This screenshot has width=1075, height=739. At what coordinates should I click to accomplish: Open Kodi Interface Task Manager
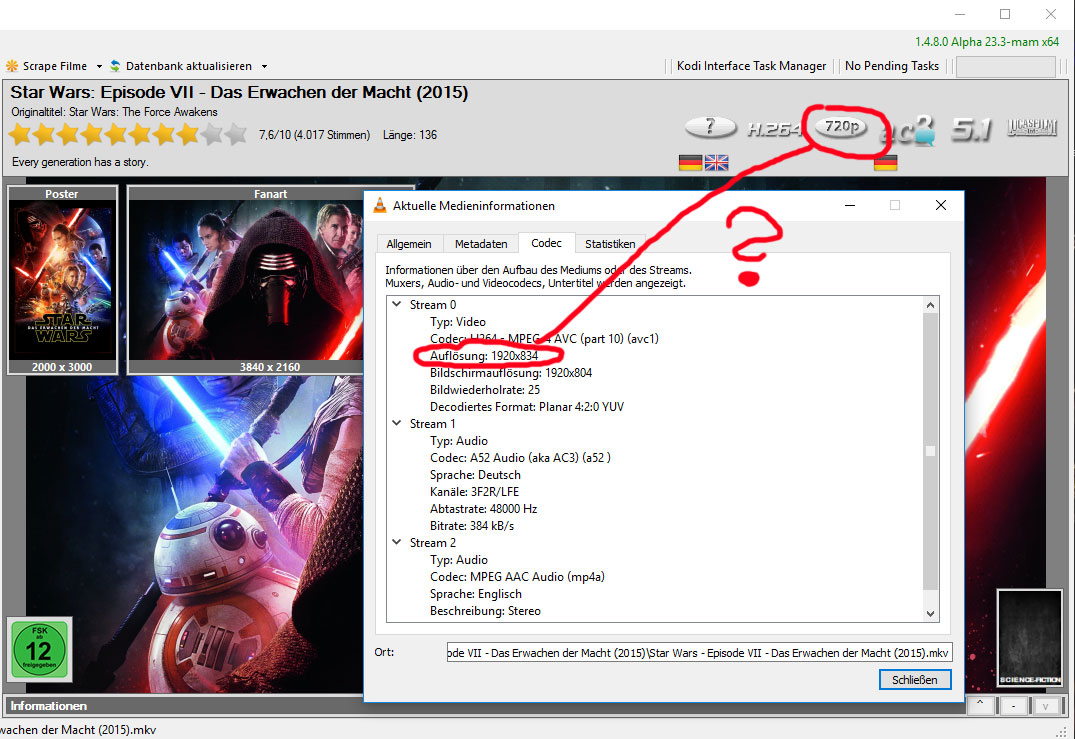click(x=751, y=66)
